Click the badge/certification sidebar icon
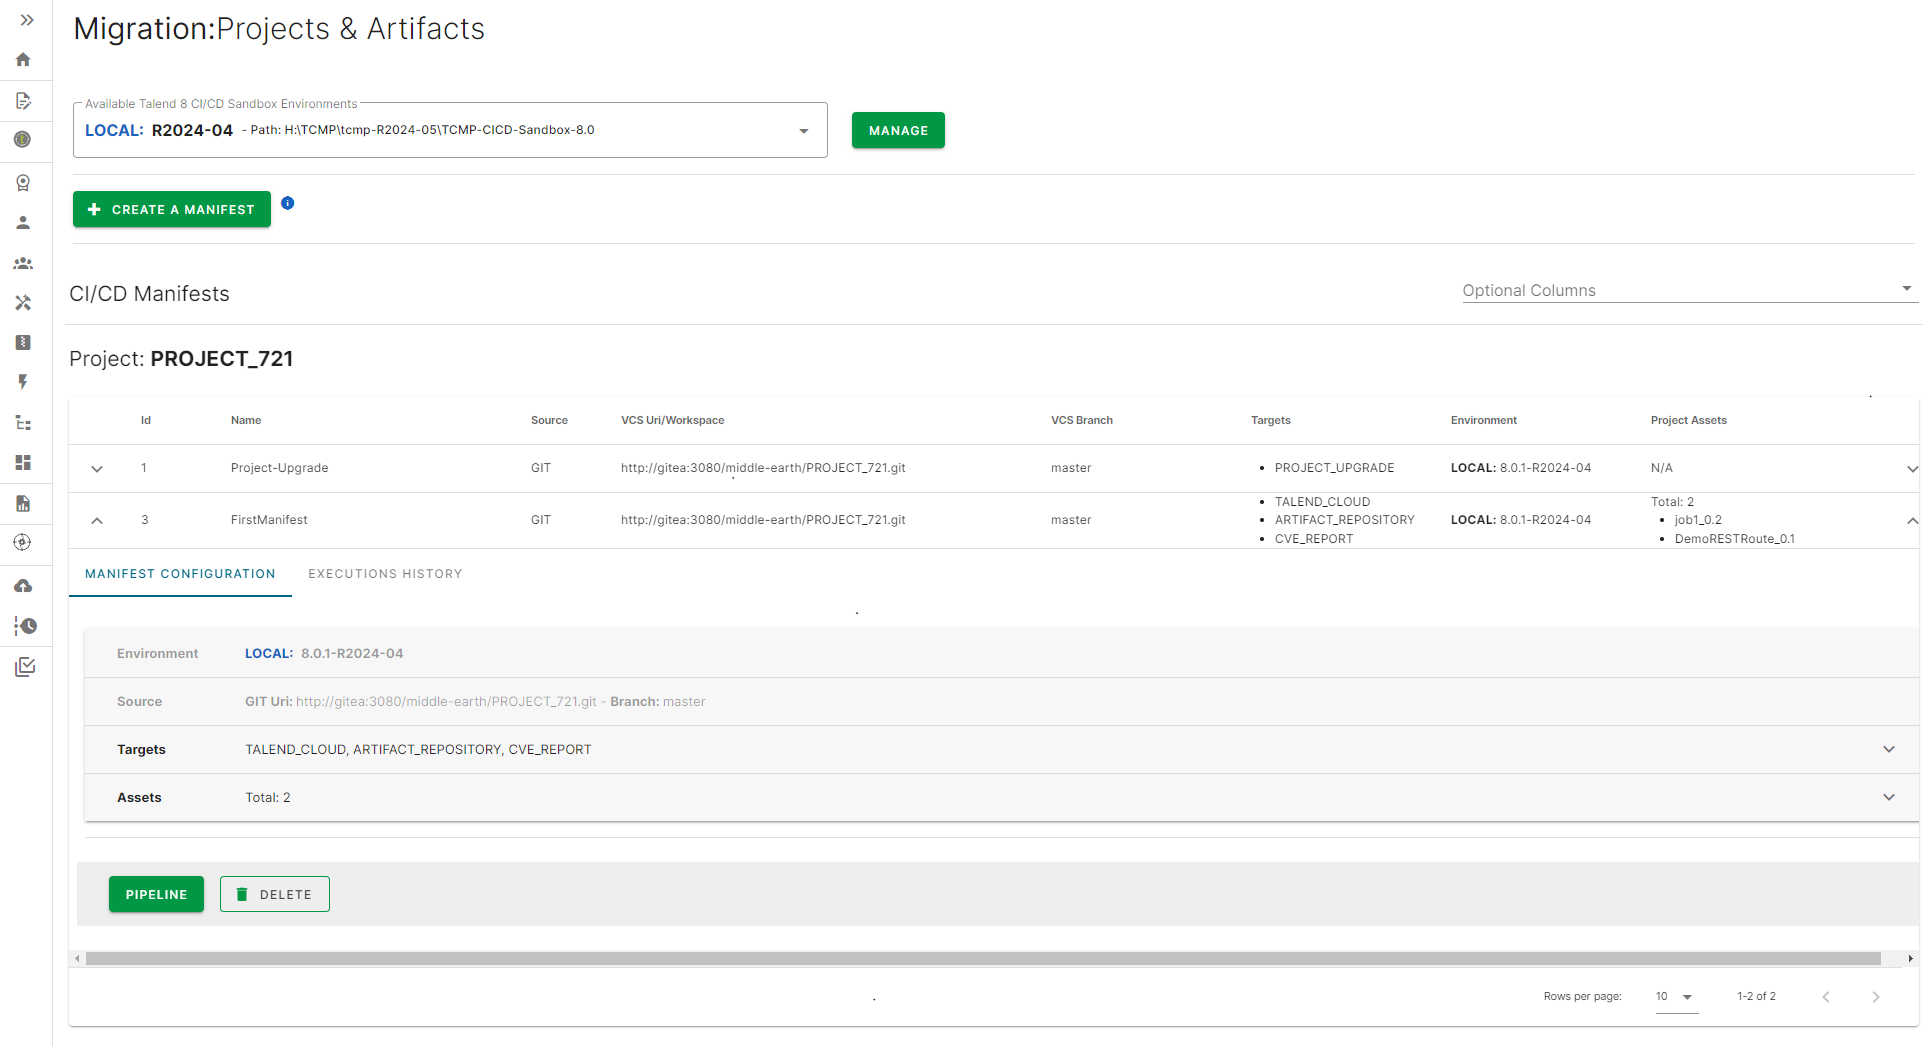The image size is (1930, 1046). click(23, 183)
